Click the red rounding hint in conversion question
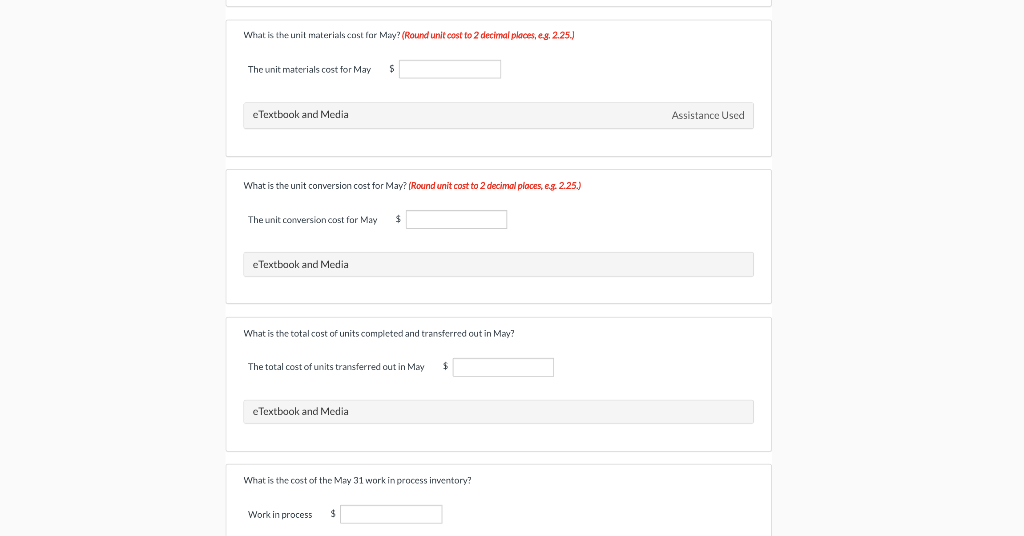Viewport: 1024px width, 536px height. click(495, 185)
